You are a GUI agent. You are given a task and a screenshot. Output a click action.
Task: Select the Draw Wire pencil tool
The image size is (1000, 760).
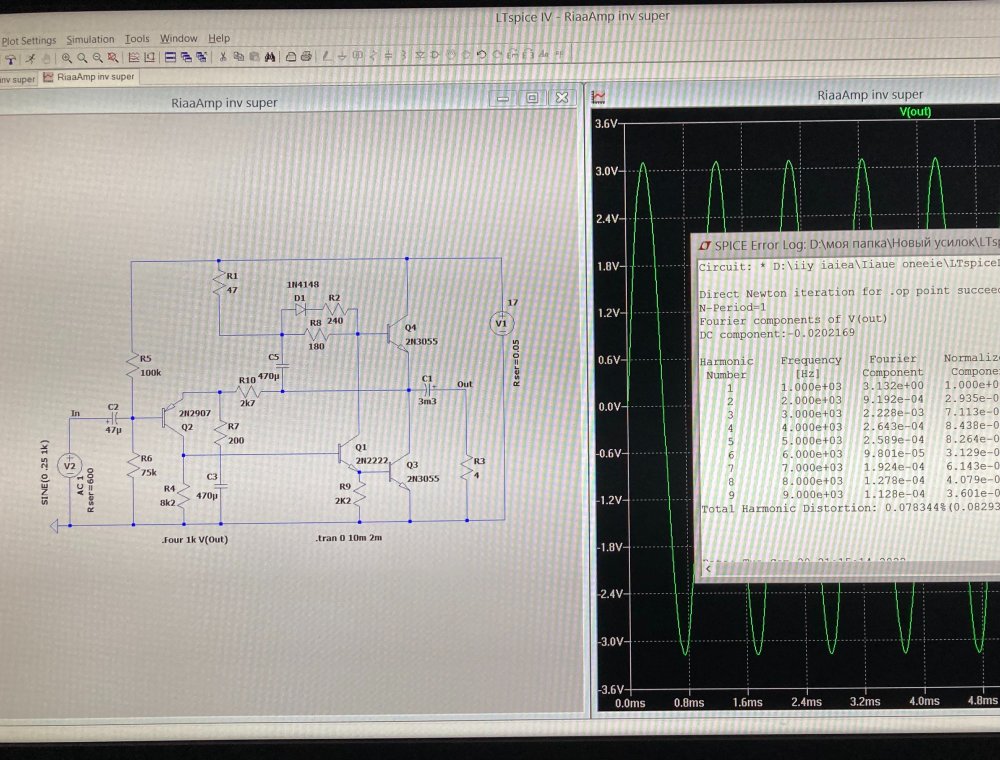pos(327,58)
